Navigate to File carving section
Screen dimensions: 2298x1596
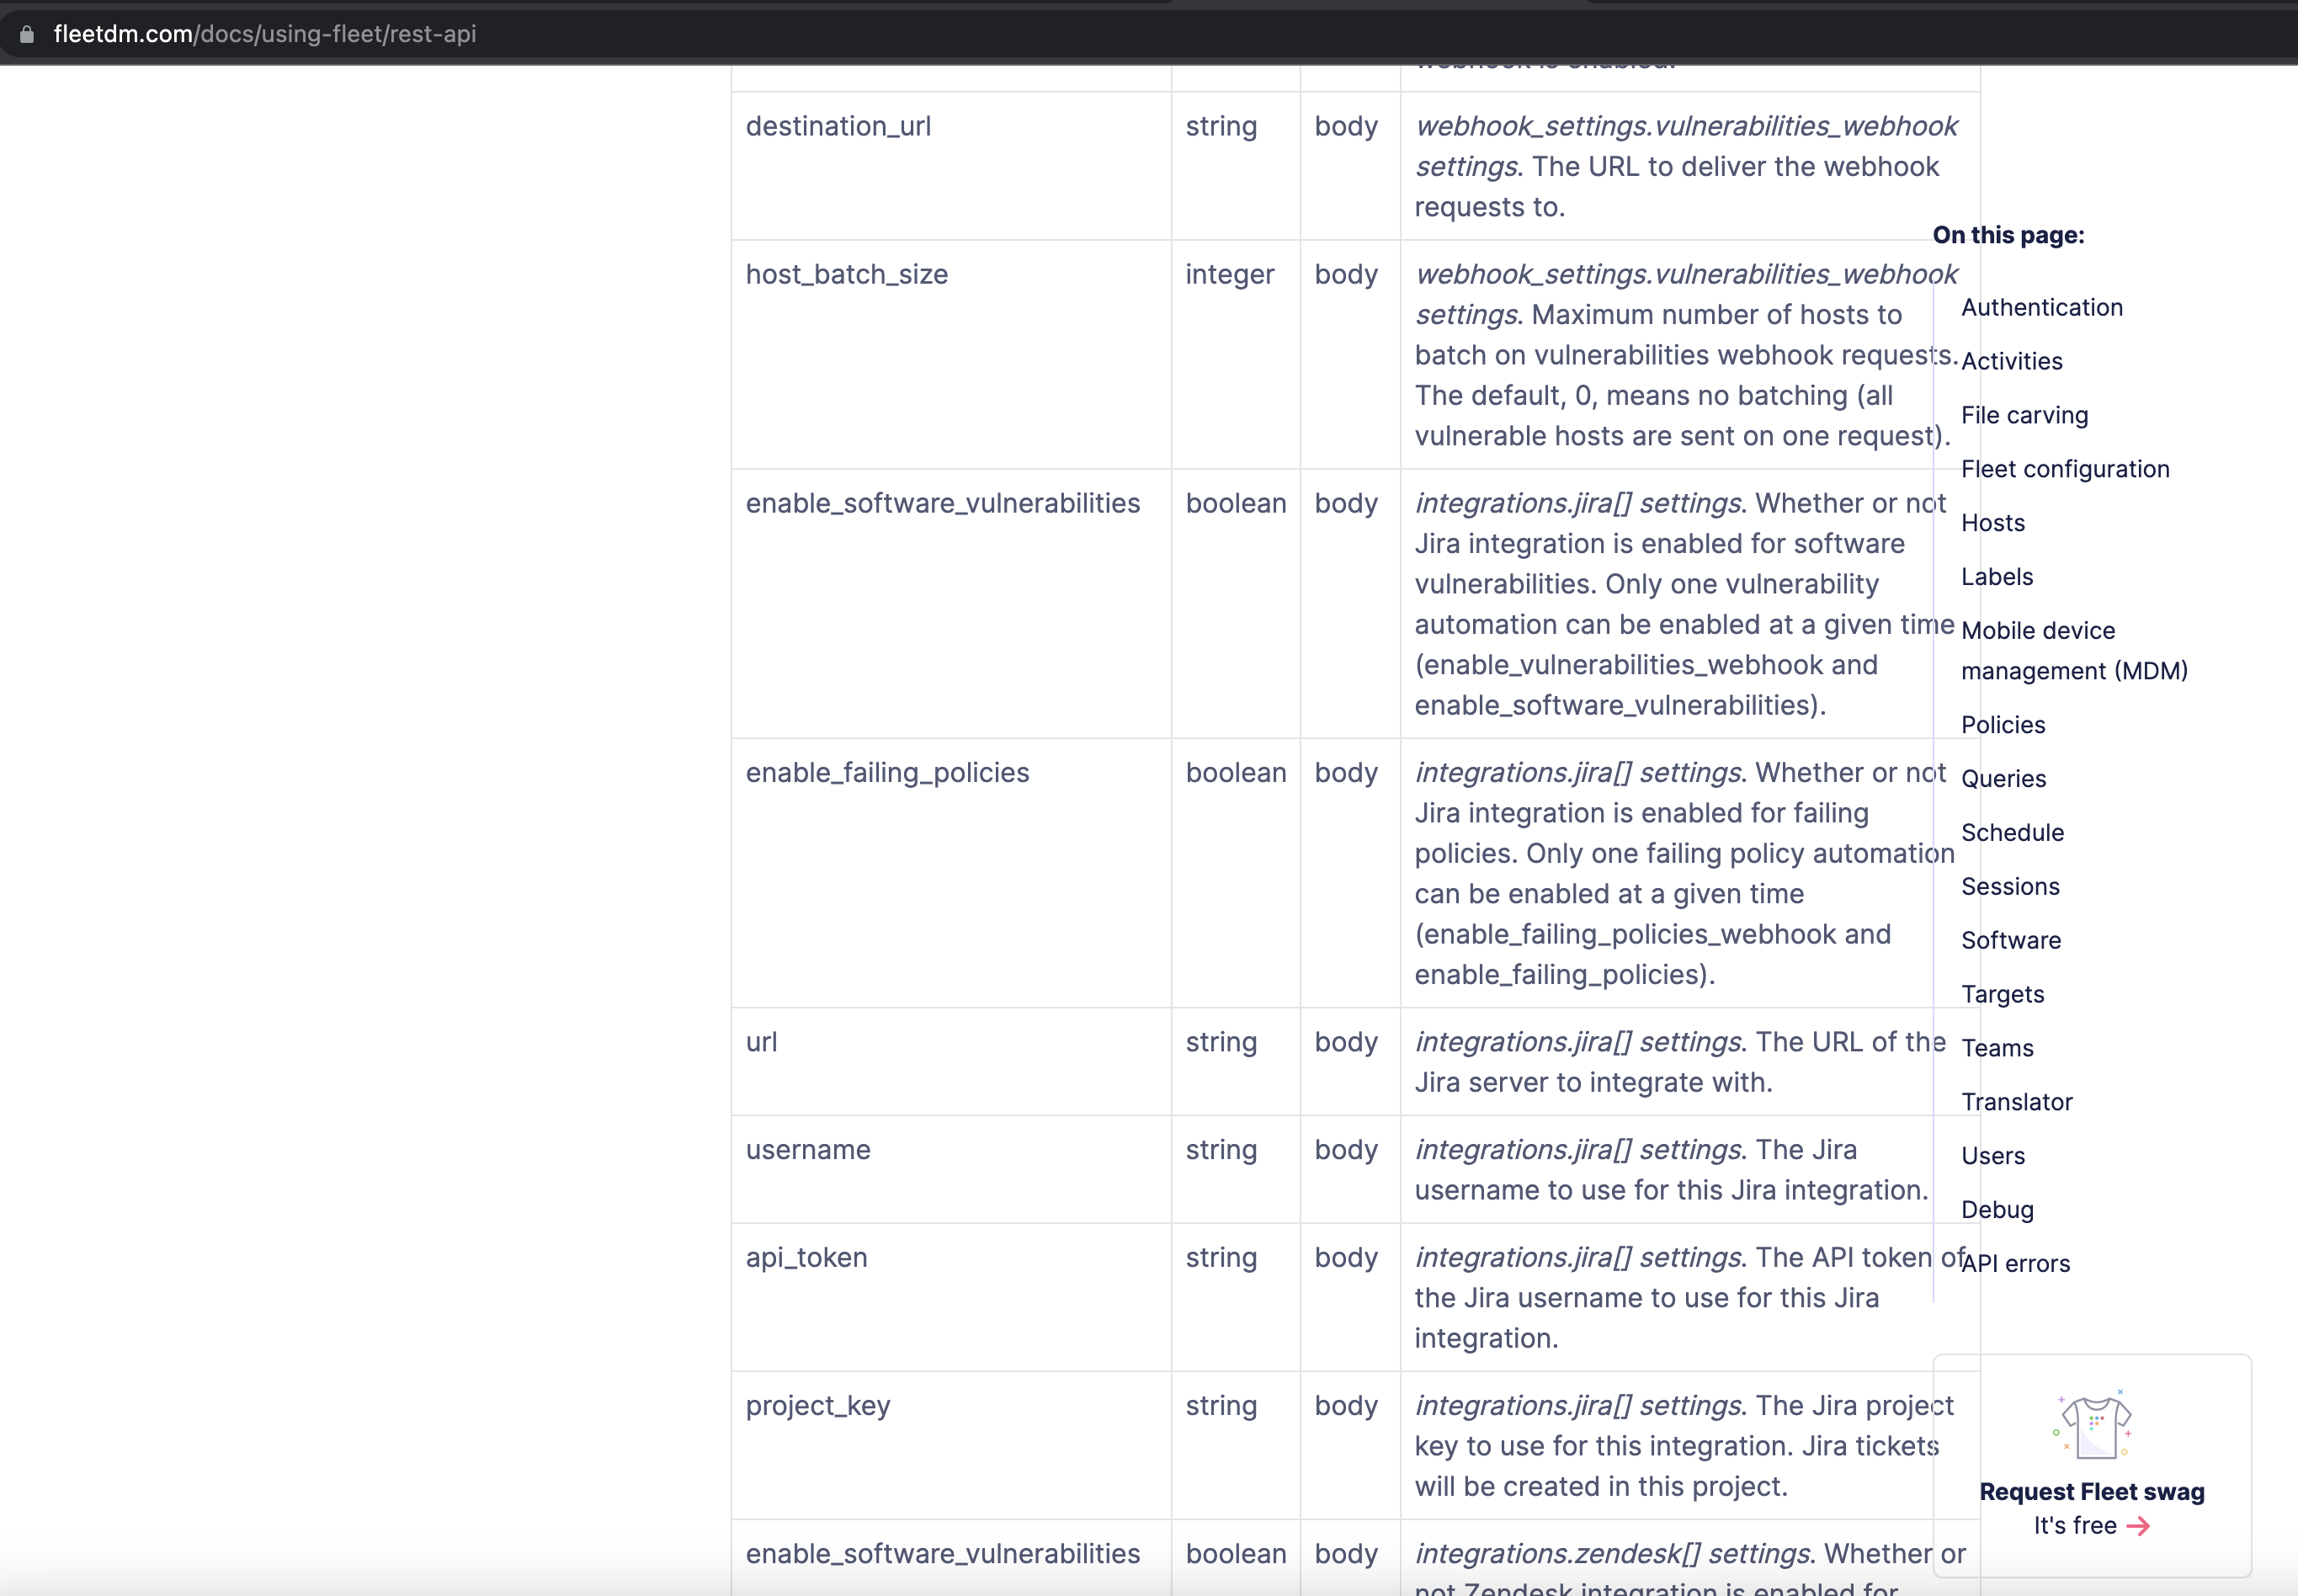[x=2023, y=415]
